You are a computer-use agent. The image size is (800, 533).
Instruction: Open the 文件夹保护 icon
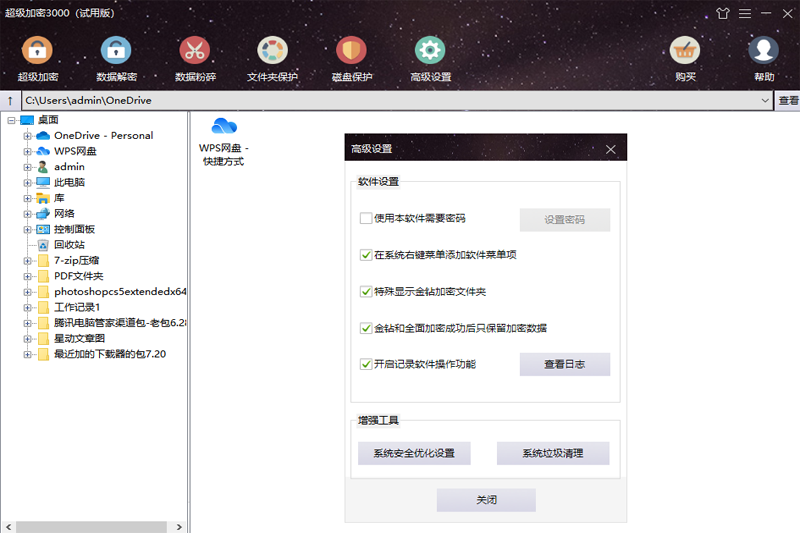coord(272,50)
